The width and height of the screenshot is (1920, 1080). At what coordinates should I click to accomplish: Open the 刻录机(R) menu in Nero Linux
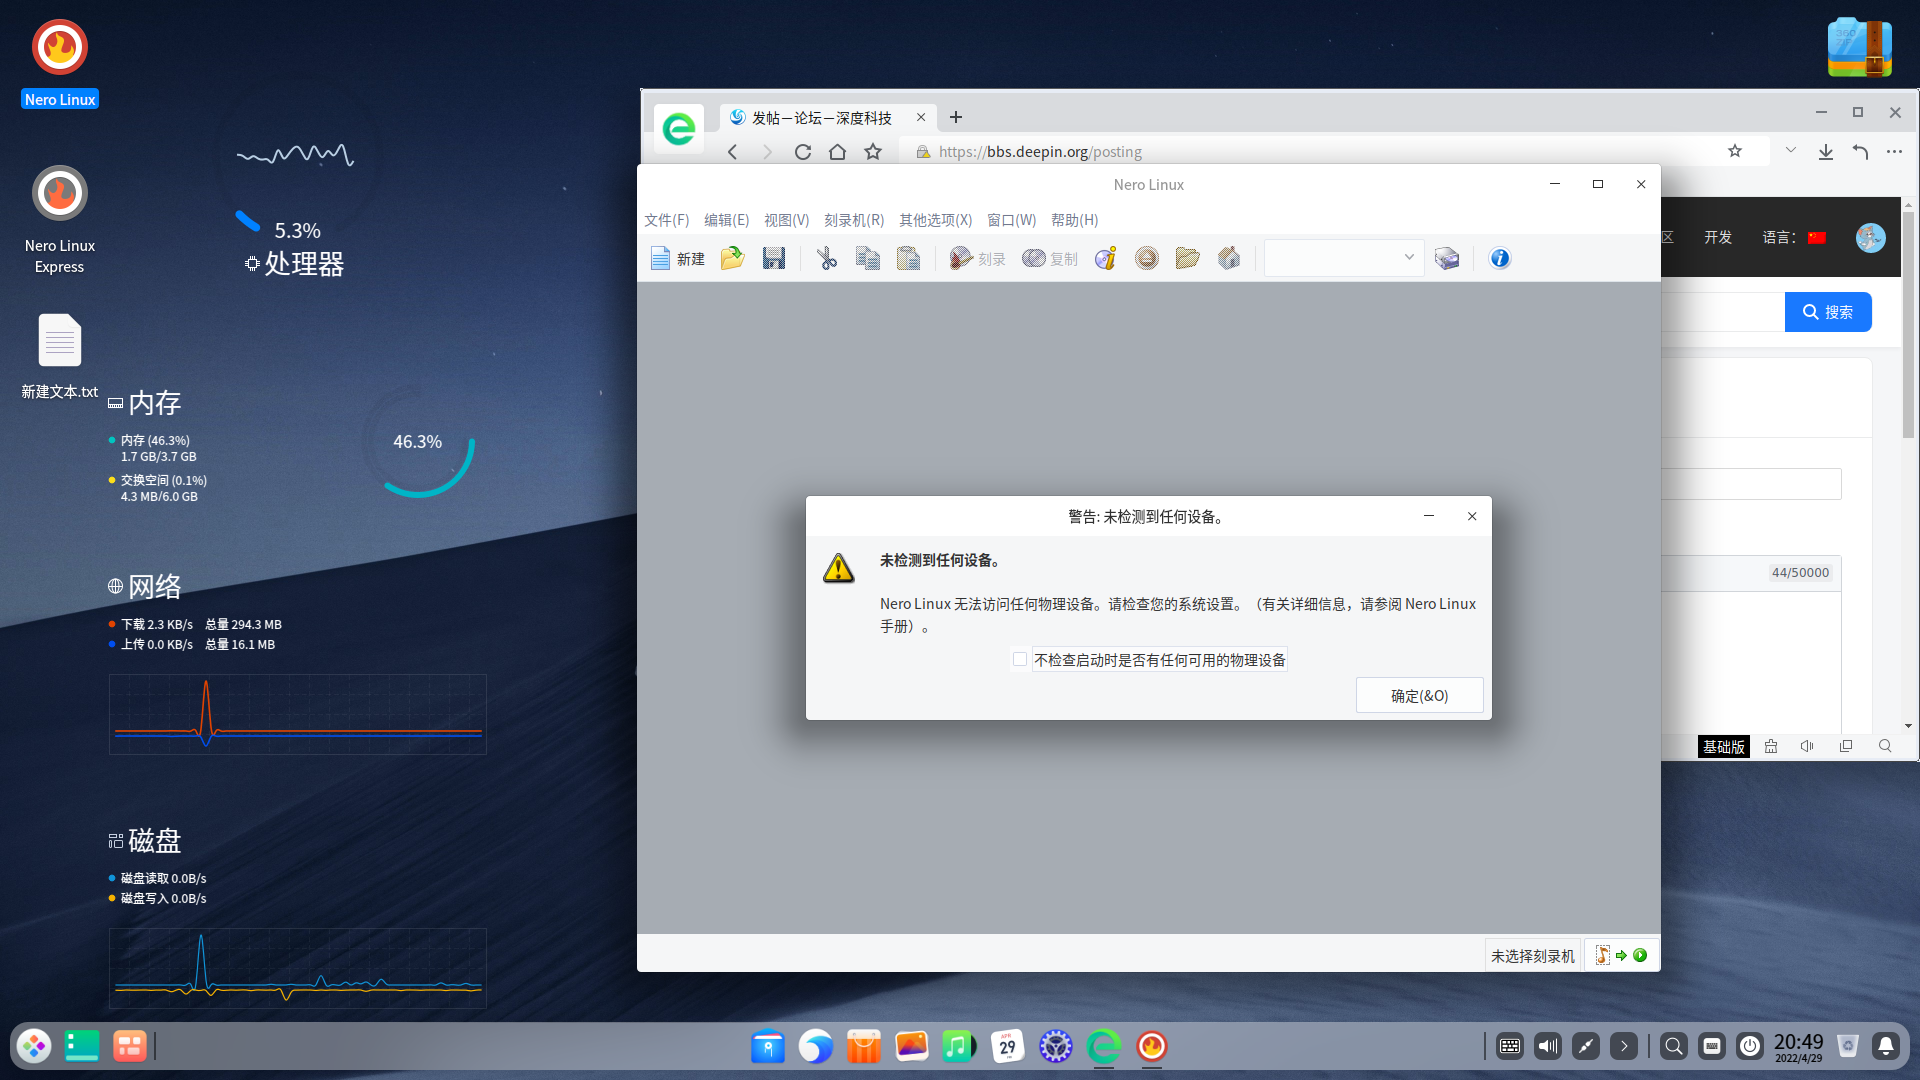pyautogui.click(x=853, y=220)
